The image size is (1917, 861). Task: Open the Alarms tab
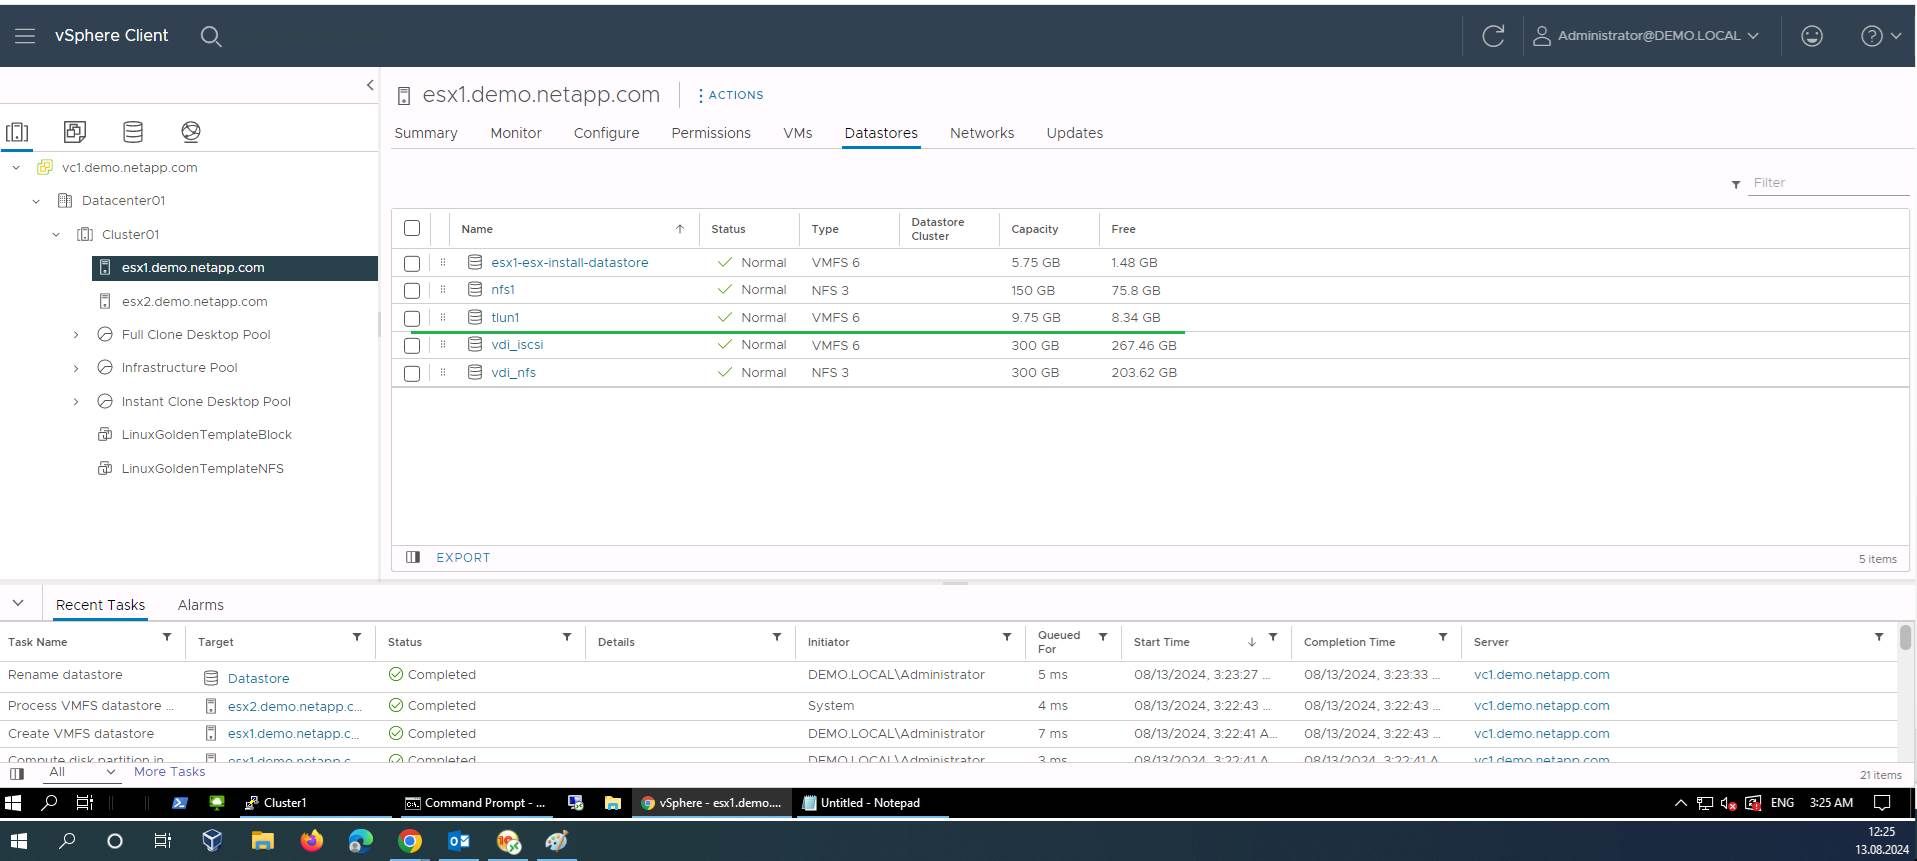coord(200,605)
